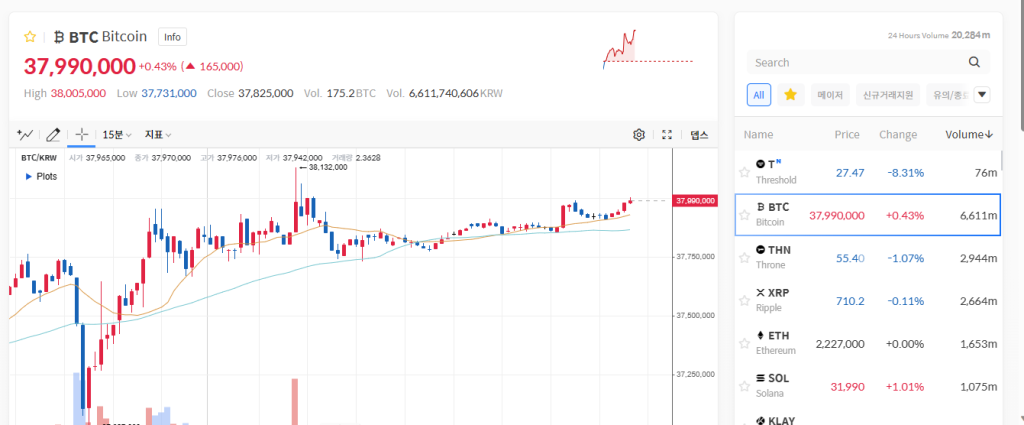The height and width of the screenshot is (425, 1024).
Task: Select the 신규거래지원 filter tab
Action: click(888, 95)
